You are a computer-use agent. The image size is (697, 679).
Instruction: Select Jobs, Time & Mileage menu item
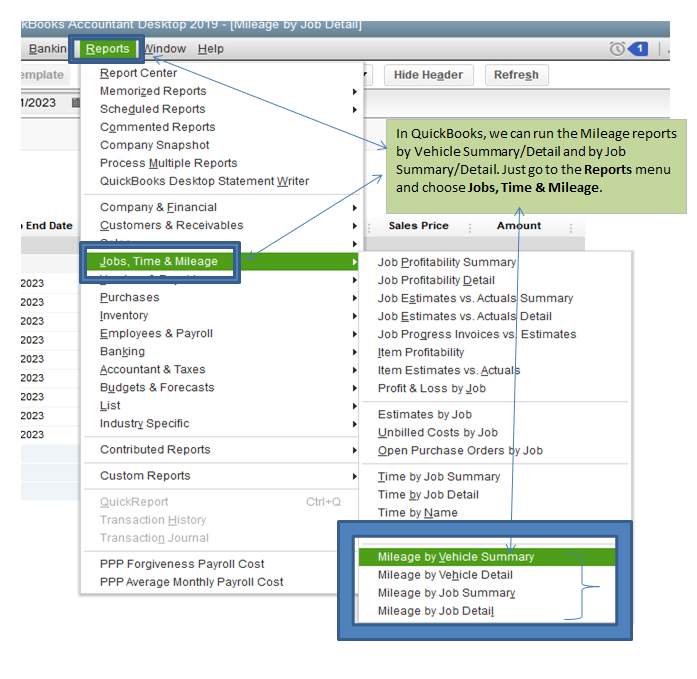(221, 261)
